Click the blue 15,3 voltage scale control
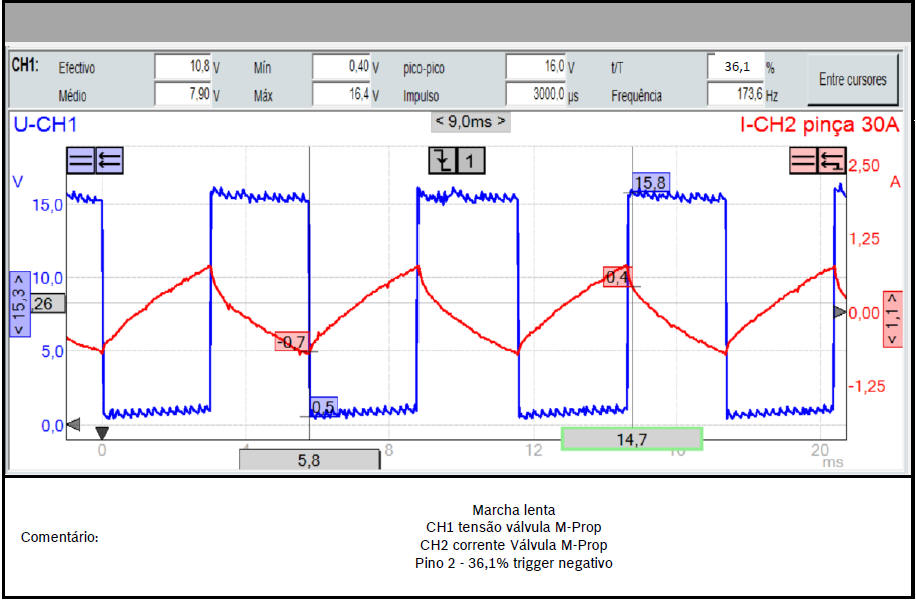Screen dimensions: 916x600 tap(17, 305)
